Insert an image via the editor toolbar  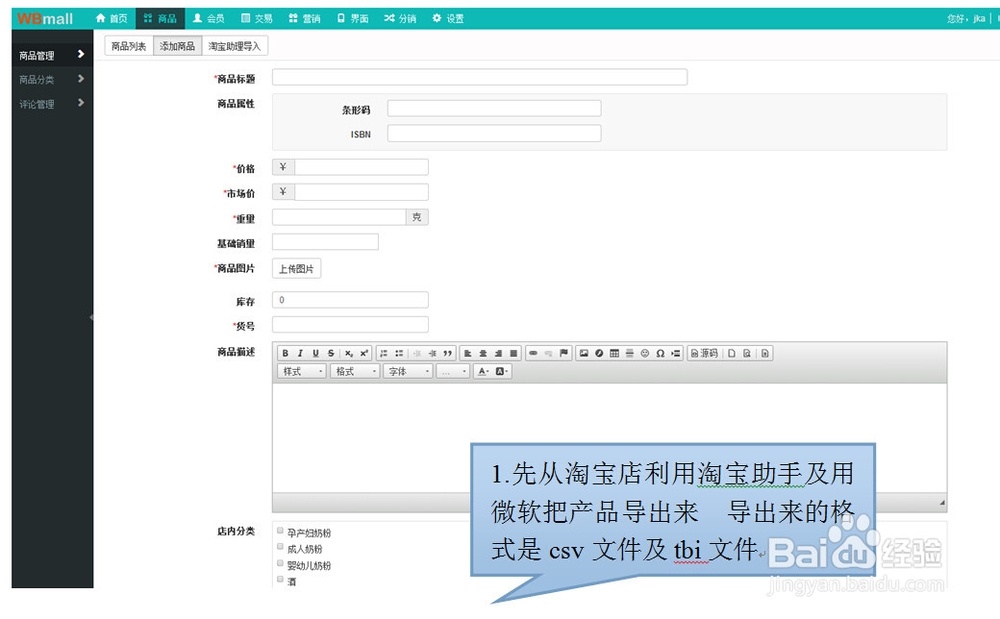pyautogui.click(x=585, y=353)
